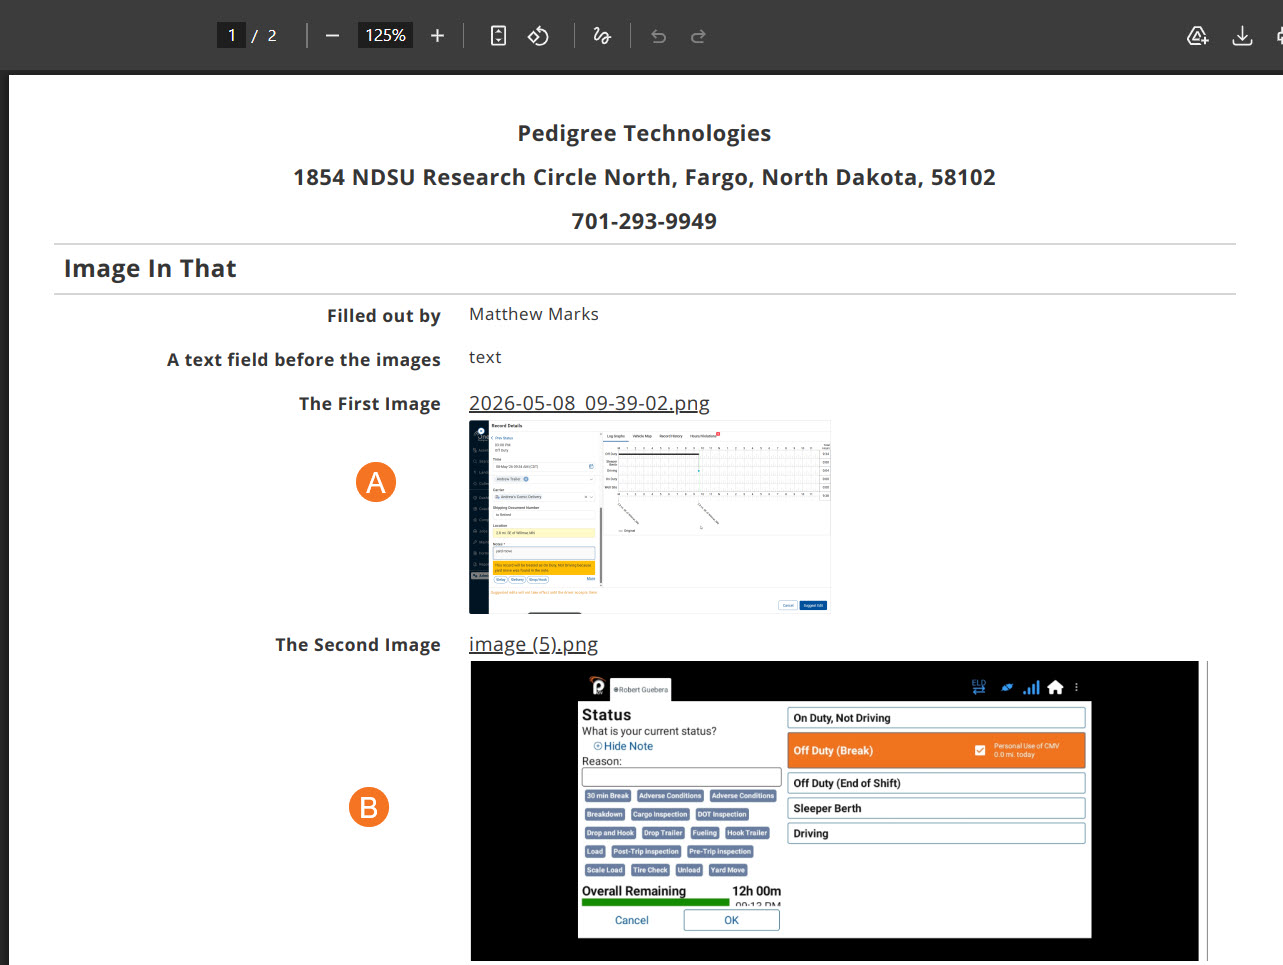The image size is (1283, 965).
Task: Click the signal bars icon in second image
Action: (x=1031, y=687)
